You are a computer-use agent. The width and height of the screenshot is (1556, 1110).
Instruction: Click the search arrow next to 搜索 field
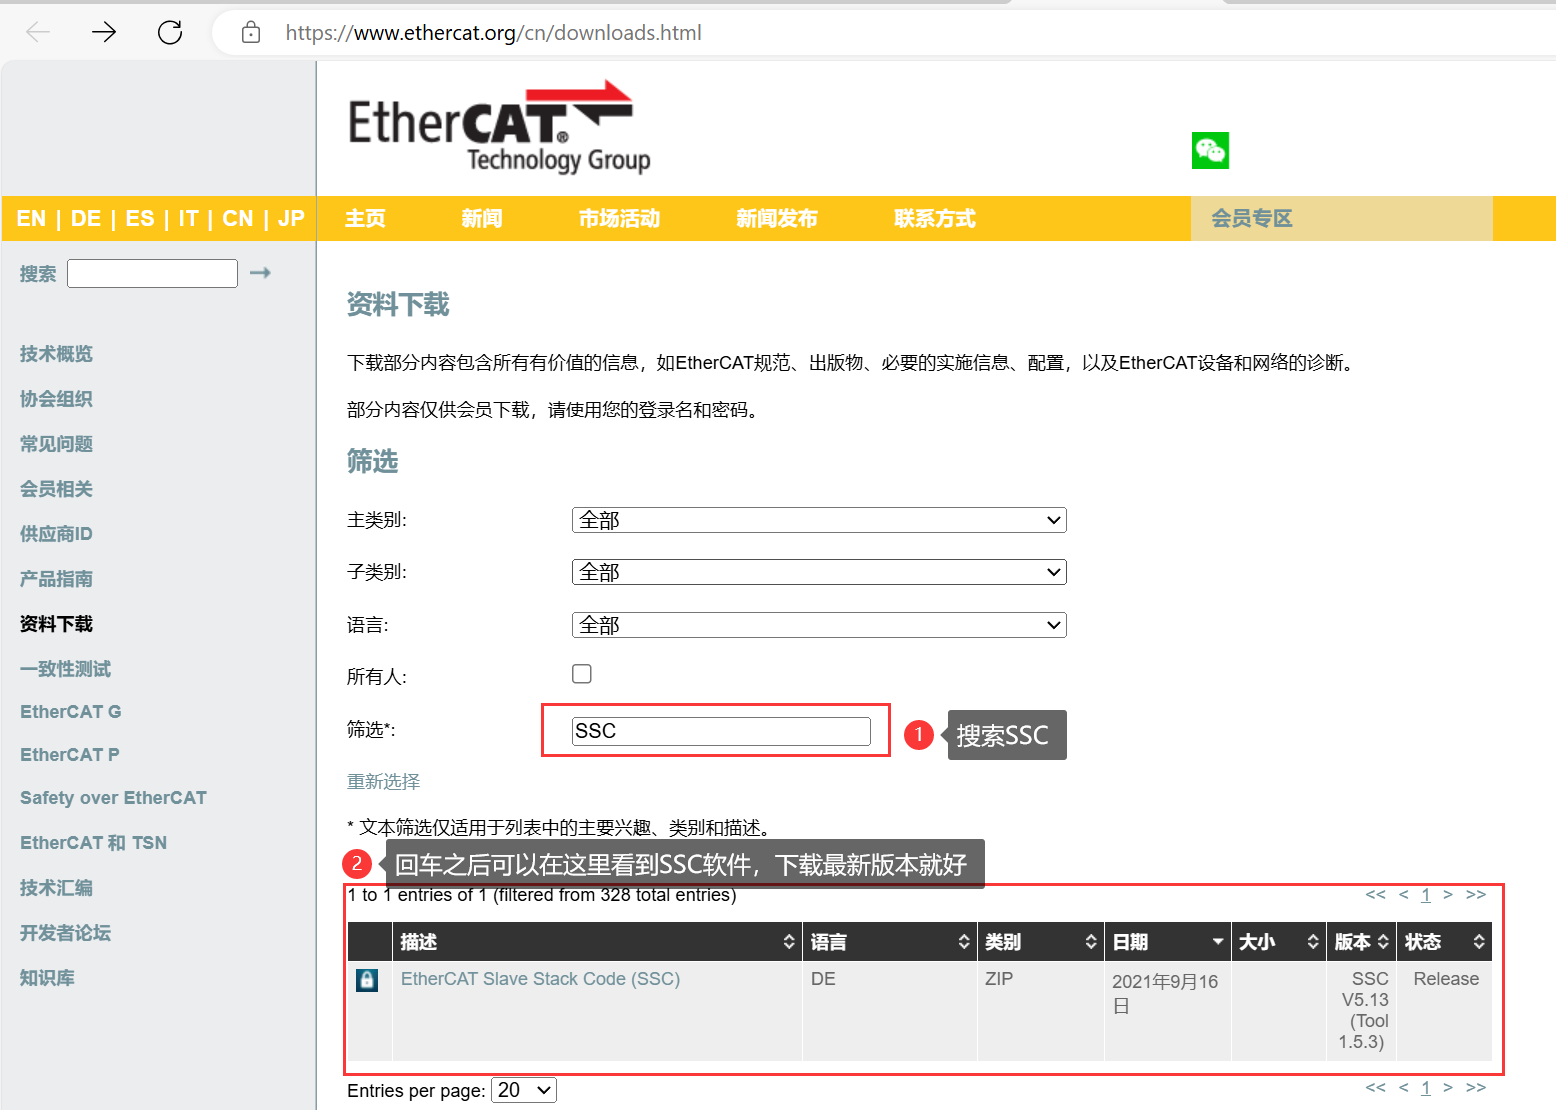click(x=260, y=272)
